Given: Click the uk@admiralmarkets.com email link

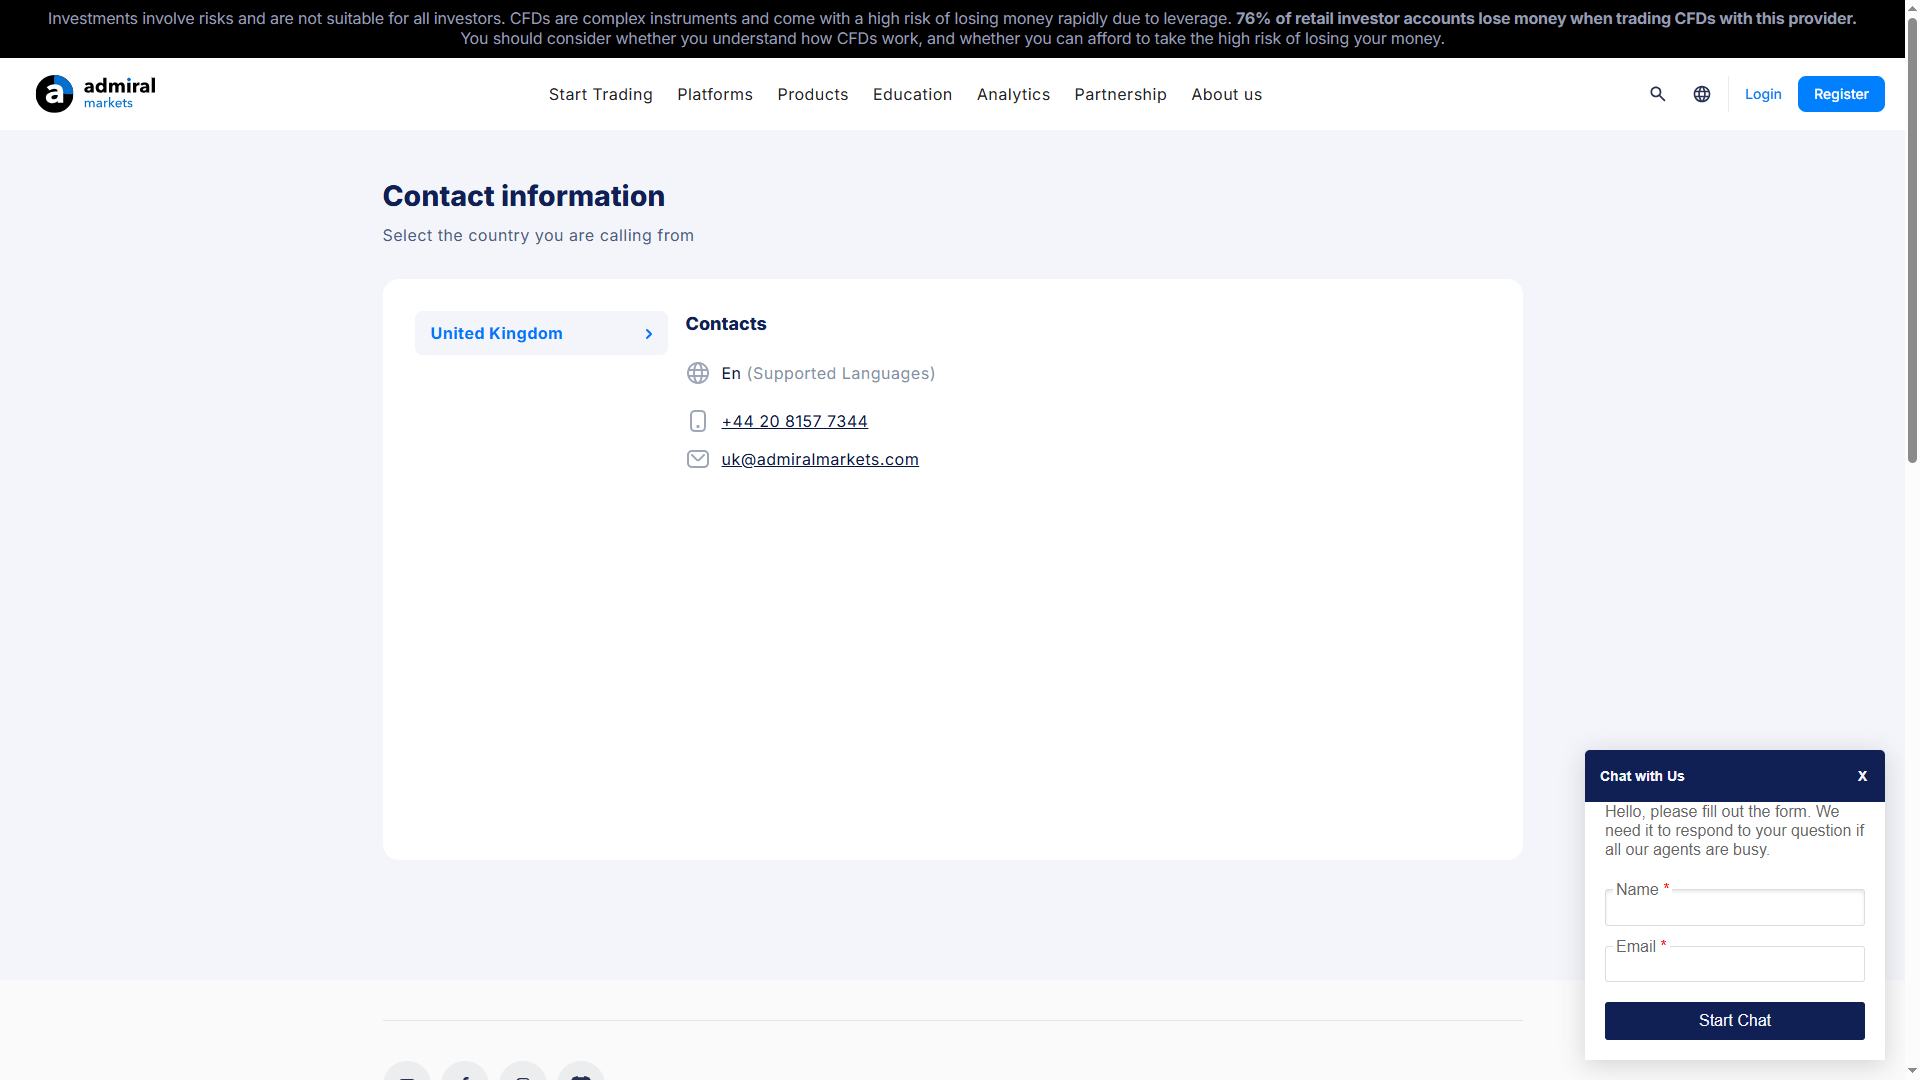Looking at the screenshot, I should (x=819, y=459).
